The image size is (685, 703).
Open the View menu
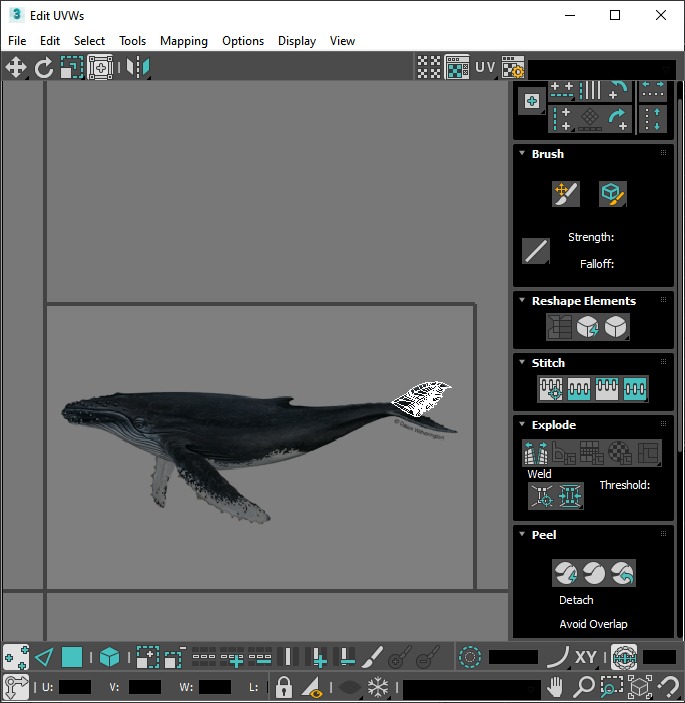342,41
